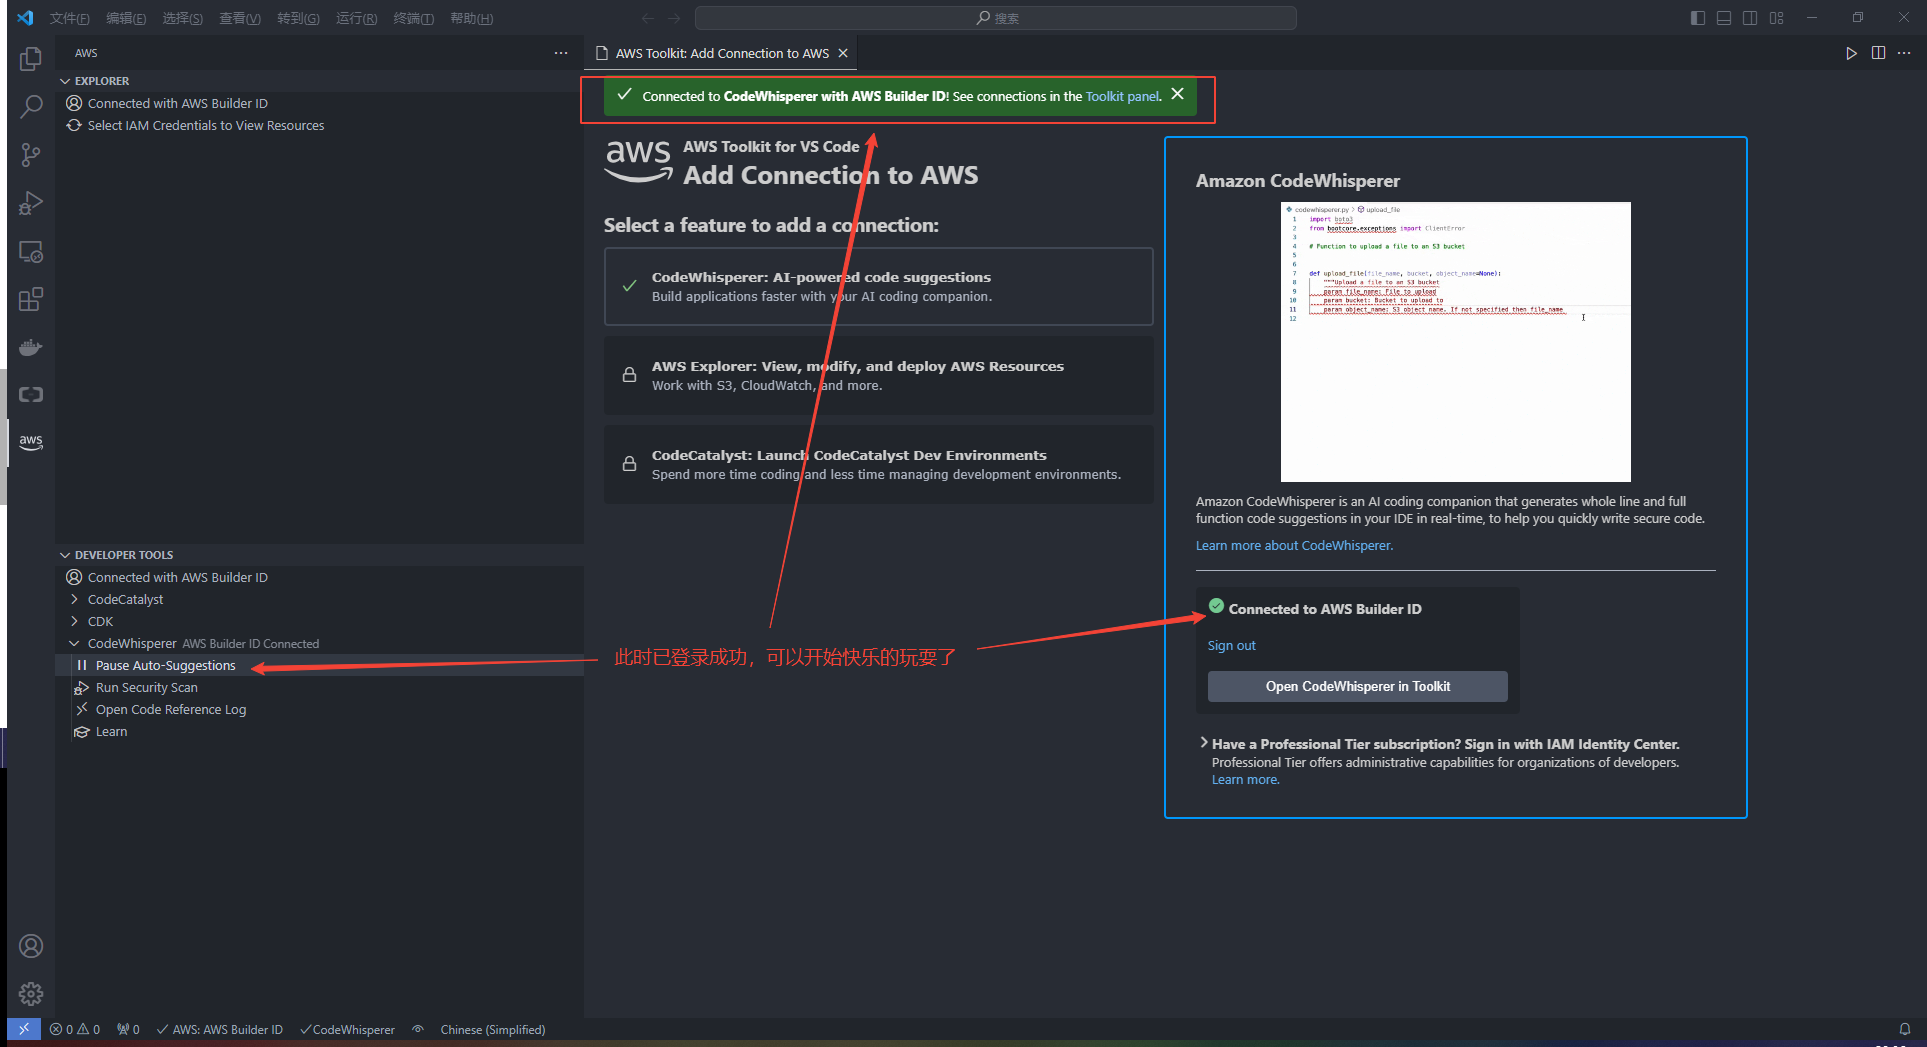Viewport: 1927px width, 1047px height.
Task: Open the Extensions view icon
Action: pyautogui.click(x=31, y=300)
